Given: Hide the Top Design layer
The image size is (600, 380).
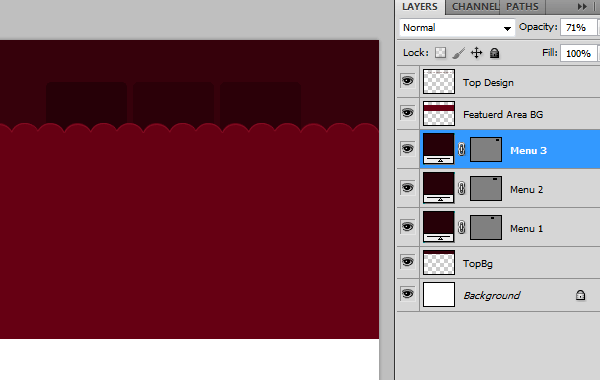Looking at the screenshot, I should tap(408, 81).
